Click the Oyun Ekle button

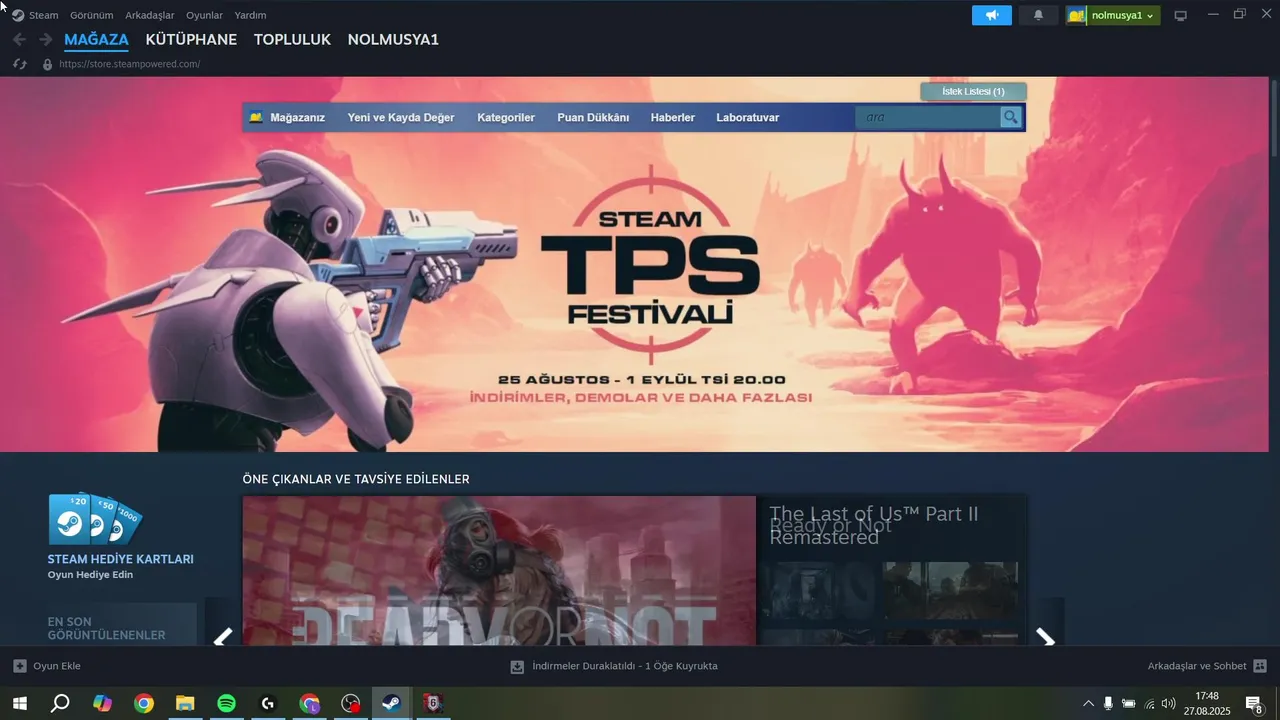tap(47, 666)
